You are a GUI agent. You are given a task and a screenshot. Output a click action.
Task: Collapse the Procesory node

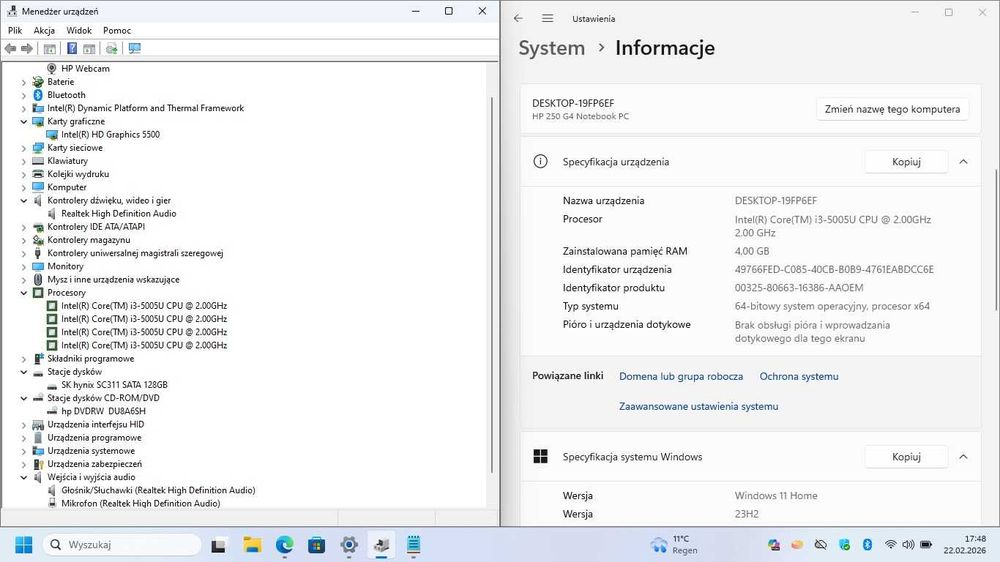coord(24,293)
